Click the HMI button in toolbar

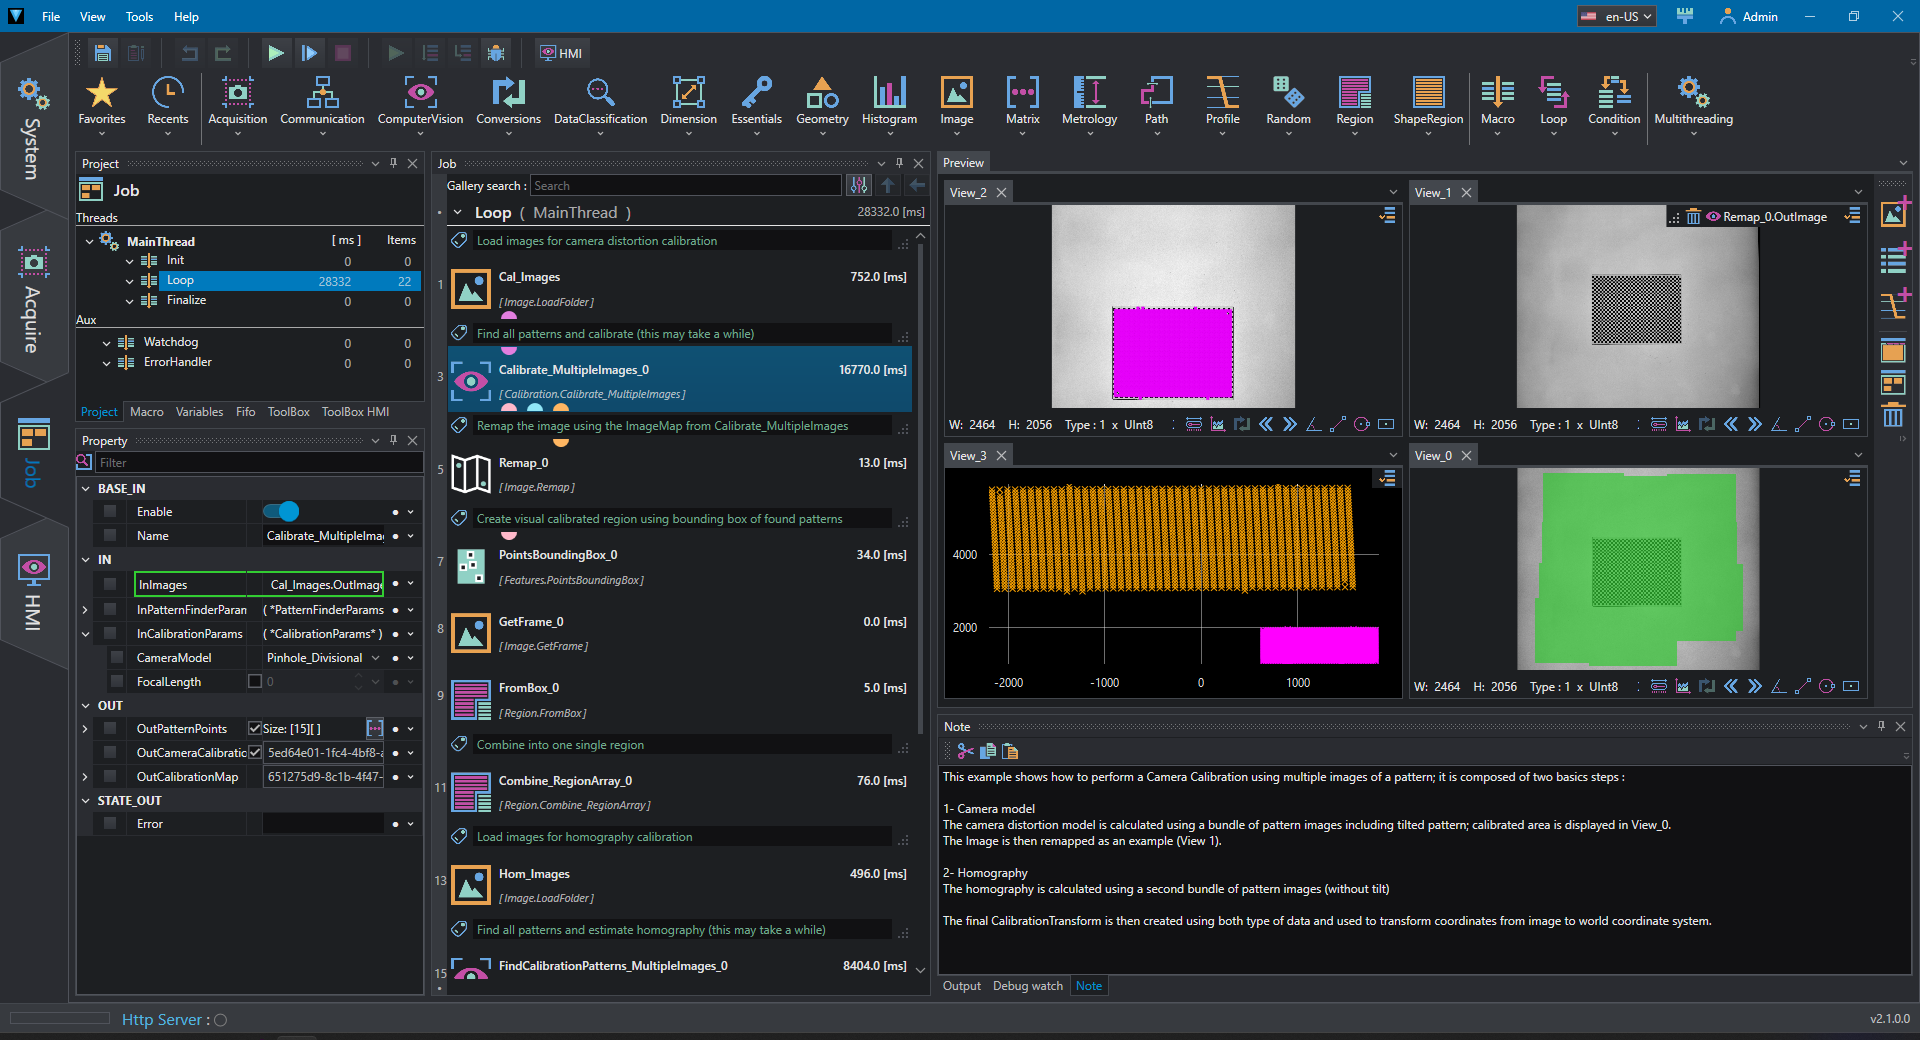561,53
